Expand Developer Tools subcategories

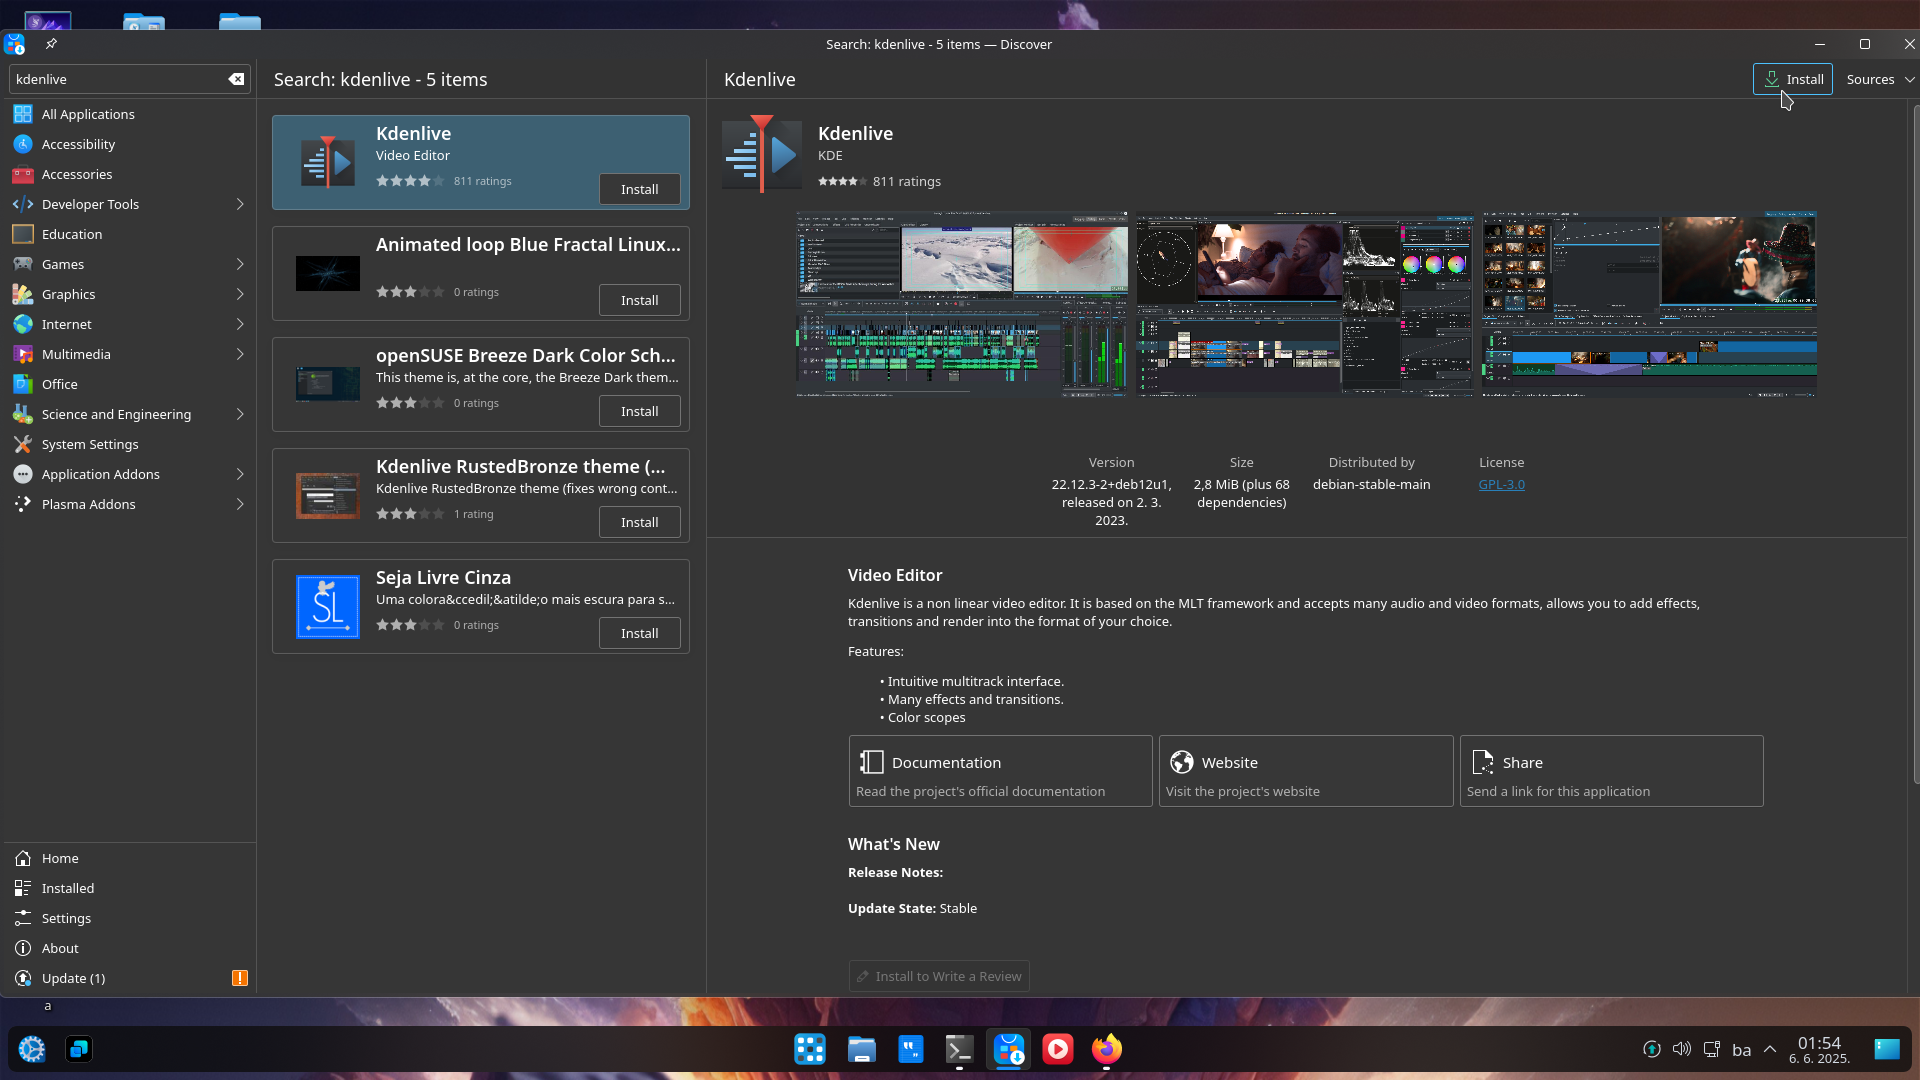click(240, 204)
